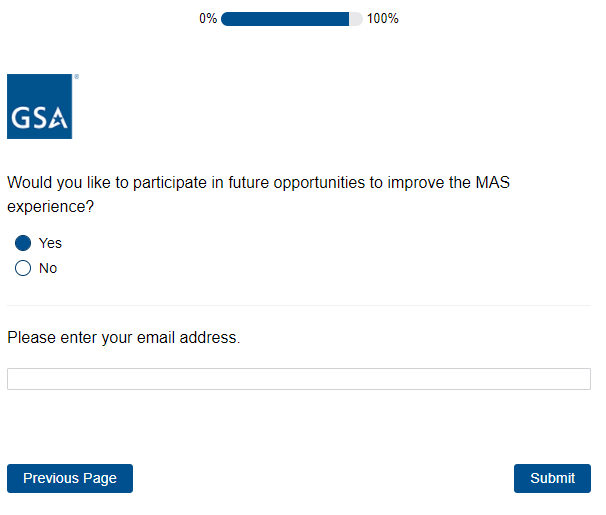Click the GSA logo
The width and height of the screenshot is (606, 515).
(x=39, y=107)
